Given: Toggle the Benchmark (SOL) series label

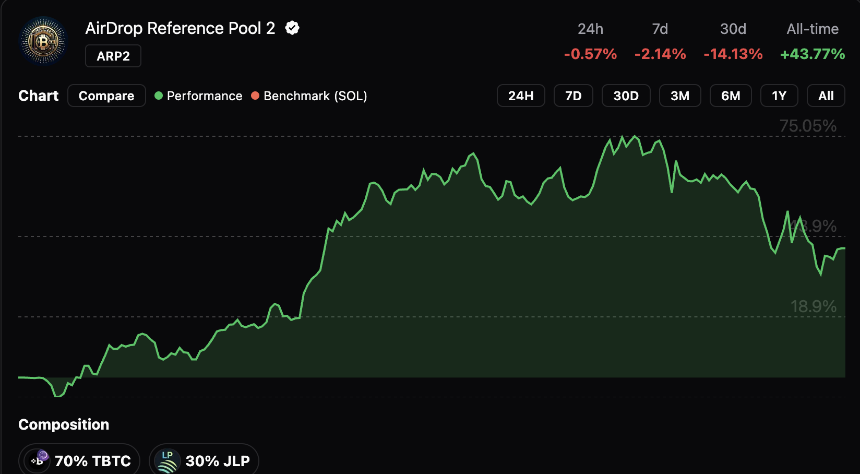Looking at the screenshot, I should point(315,96).
